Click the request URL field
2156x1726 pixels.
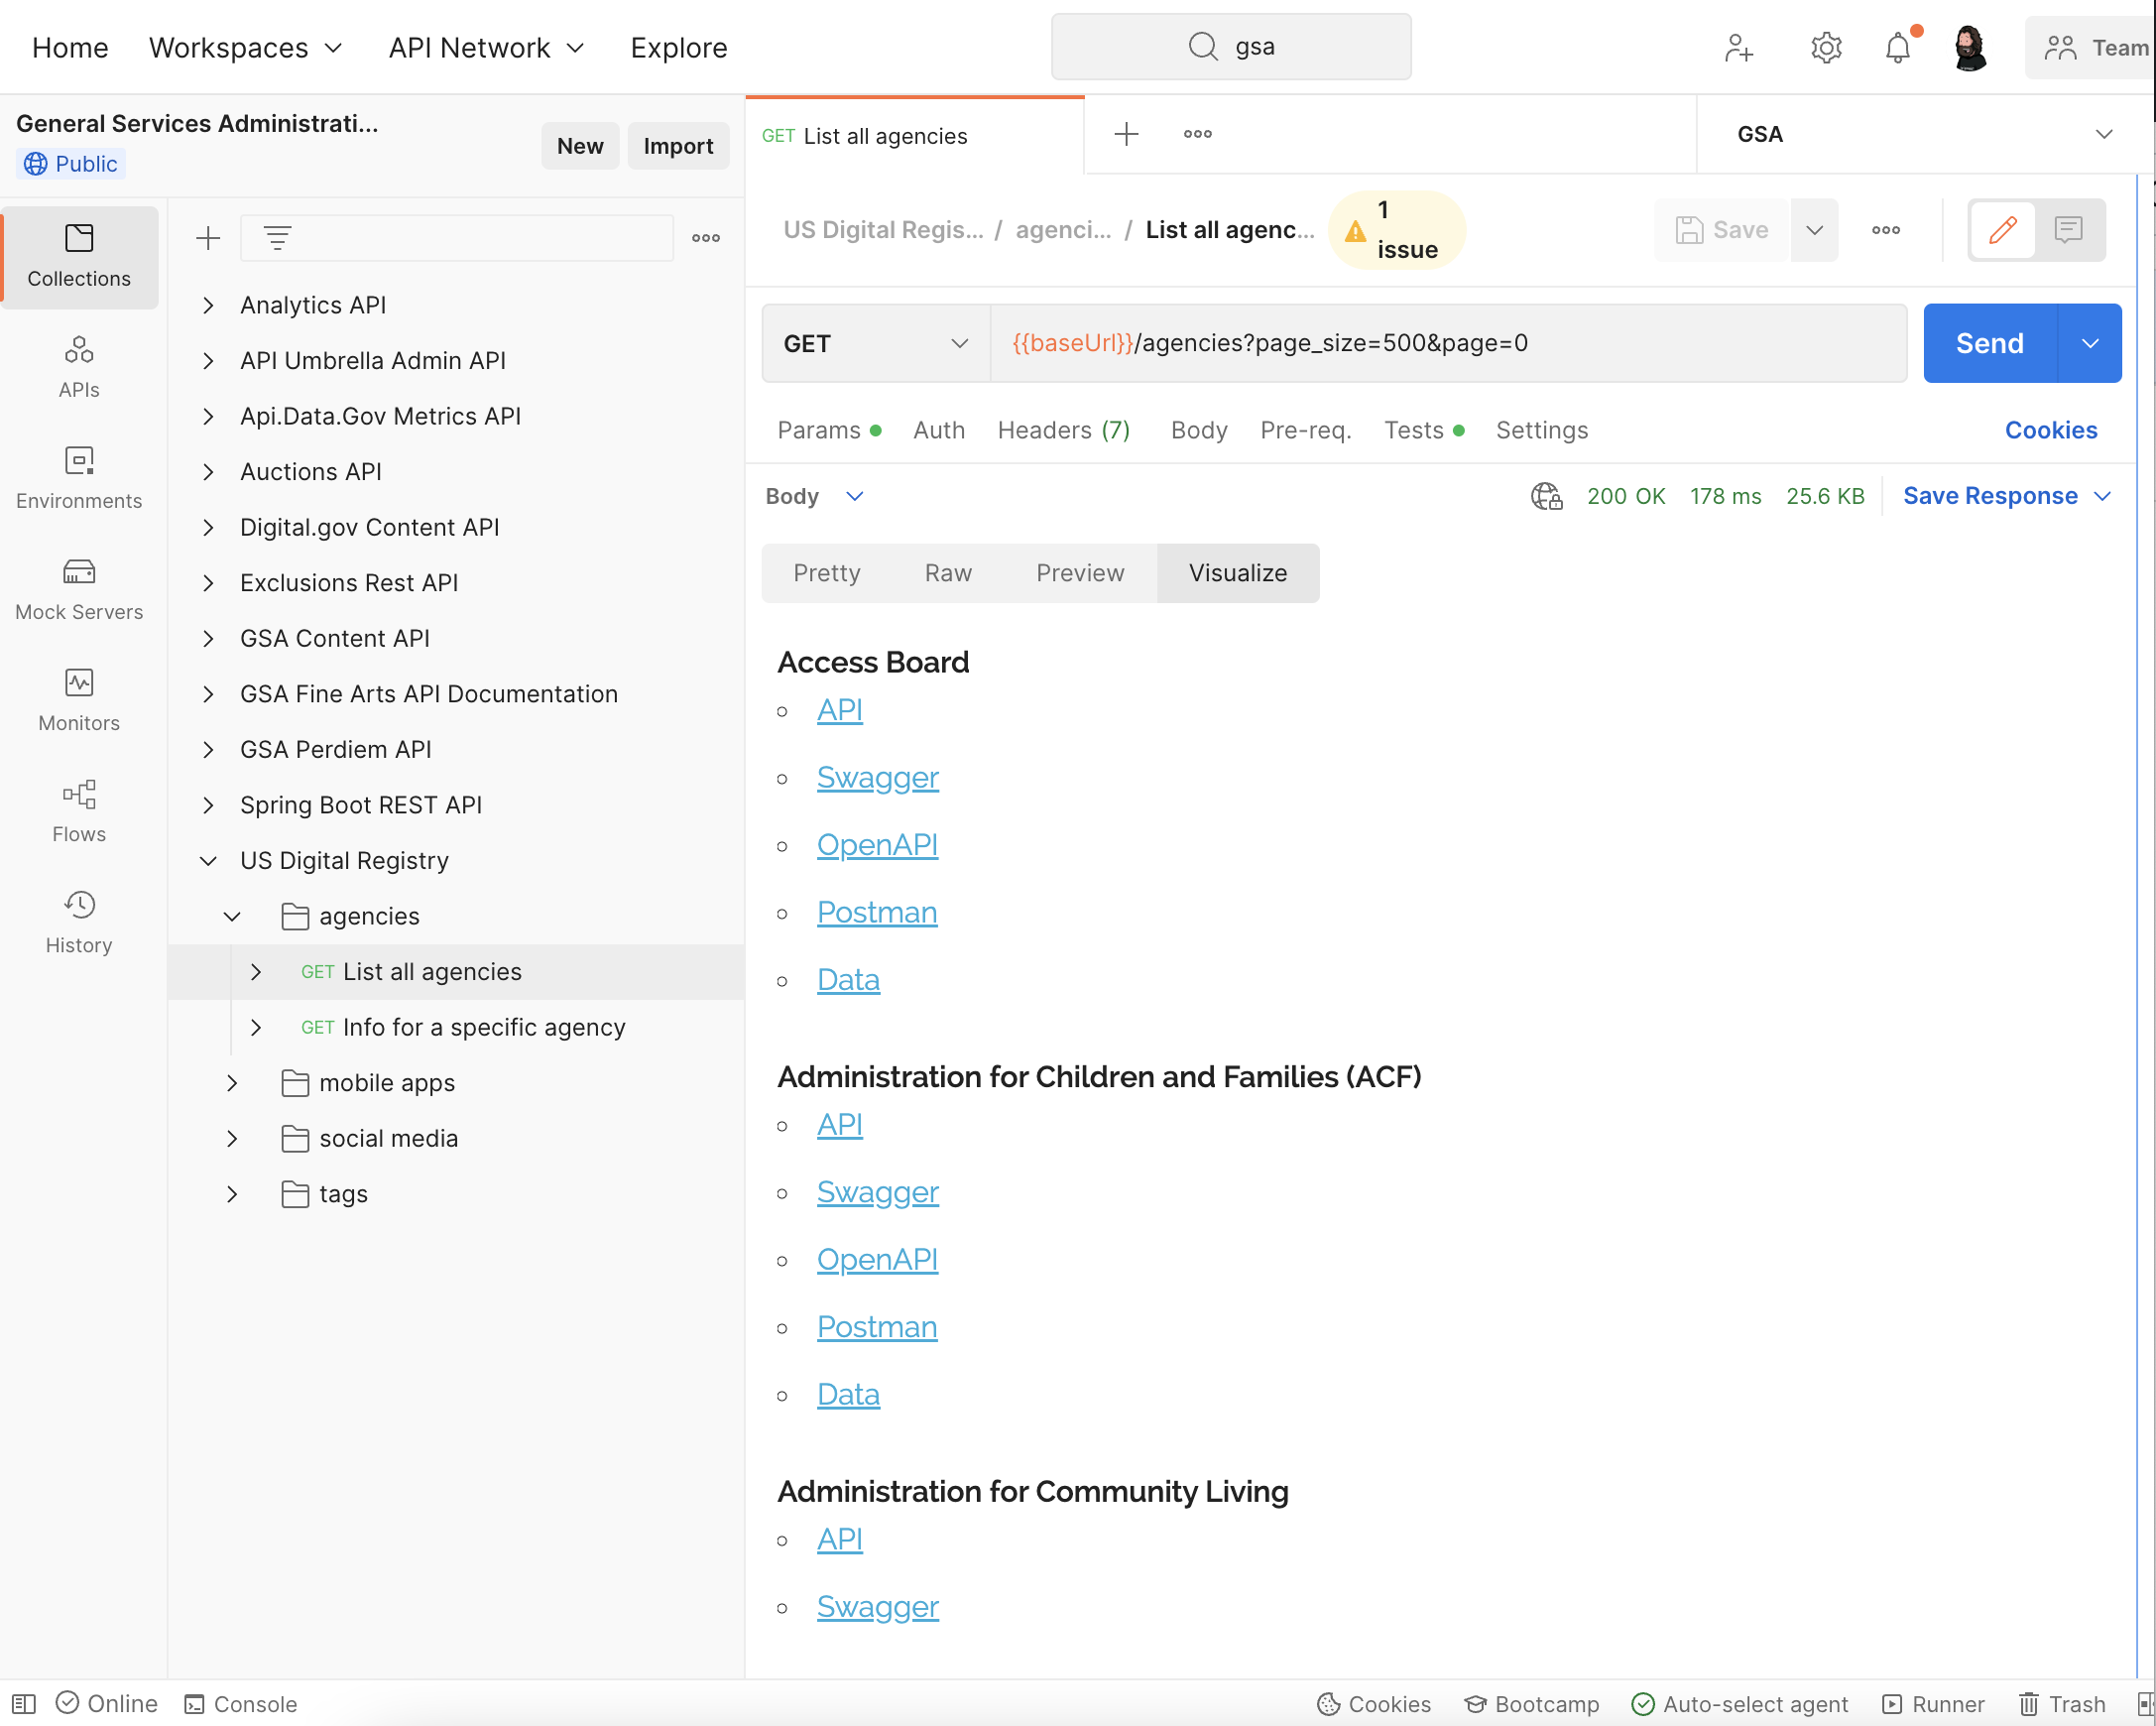[x=1448, y=343]
